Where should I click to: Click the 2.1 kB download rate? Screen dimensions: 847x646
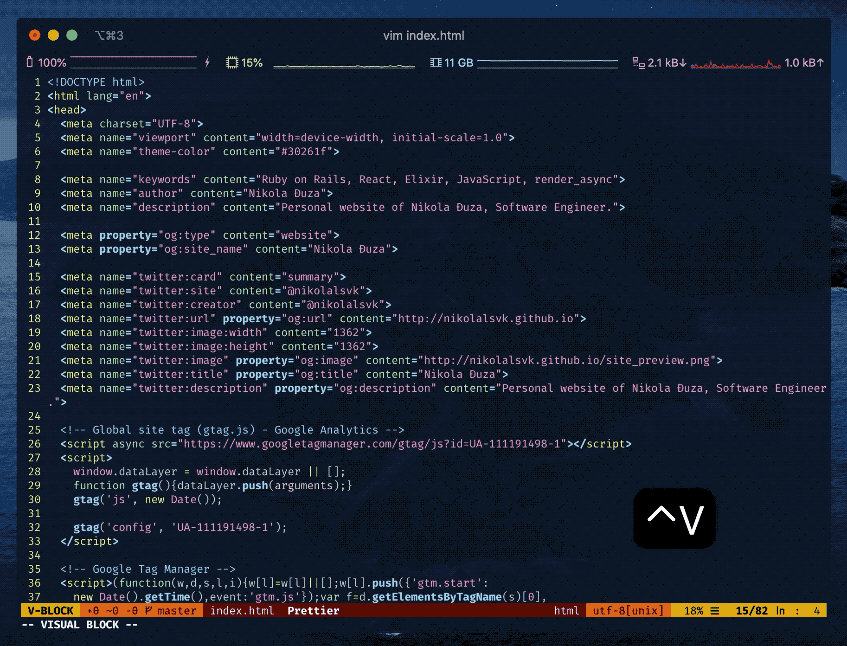click(x=667, y=63)
